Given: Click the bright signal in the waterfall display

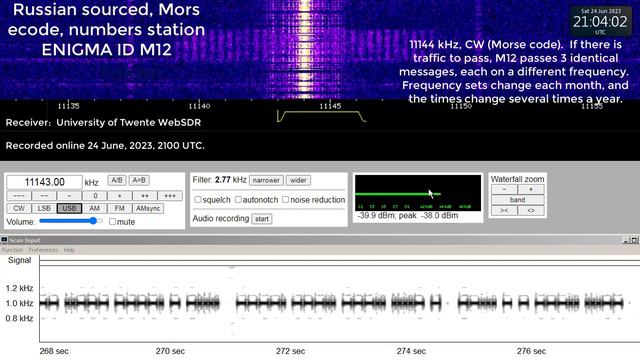Looking at the screenshot, I should point(305,49).
